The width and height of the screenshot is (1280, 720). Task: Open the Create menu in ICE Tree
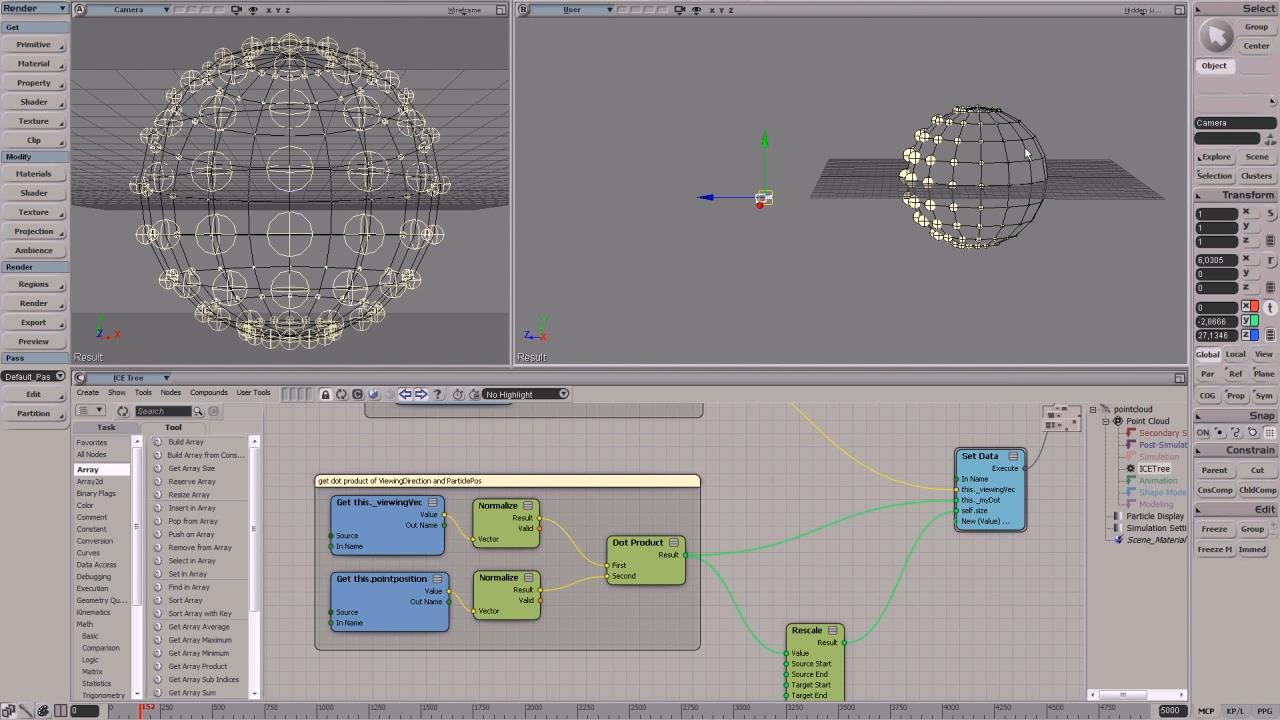coord(88,393)
